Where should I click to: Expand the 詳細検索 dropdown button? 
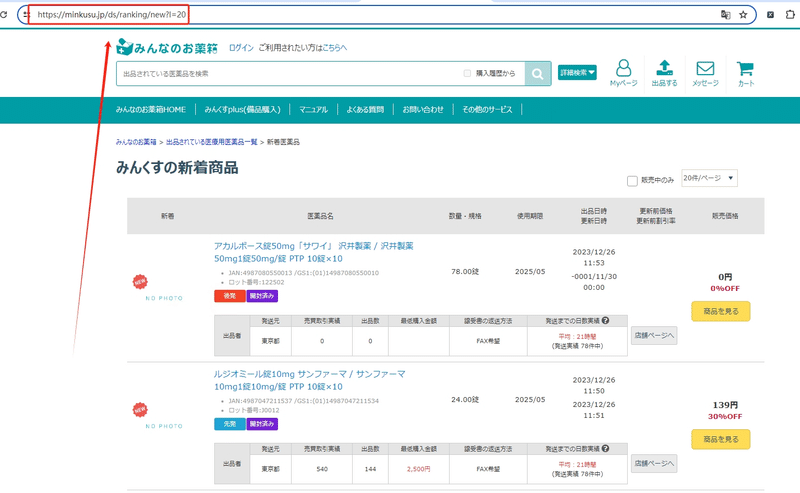tap(577, 73)
